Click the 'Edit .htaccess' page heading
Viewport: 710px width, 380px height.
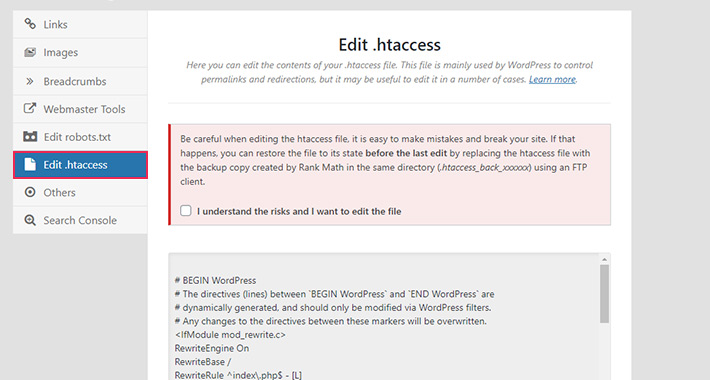(x=389, y=45)
